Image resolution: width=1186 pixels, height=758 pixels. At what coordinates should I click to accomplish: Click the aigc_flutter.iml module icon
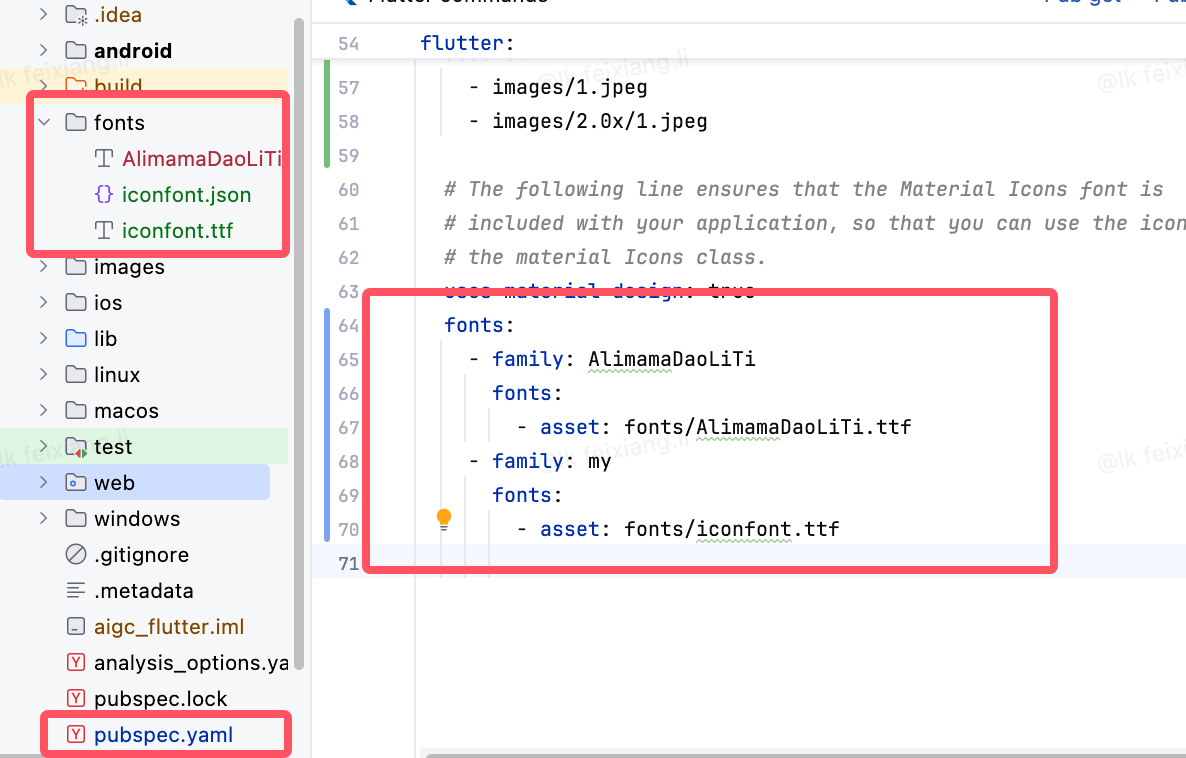(x=76, y=626)
